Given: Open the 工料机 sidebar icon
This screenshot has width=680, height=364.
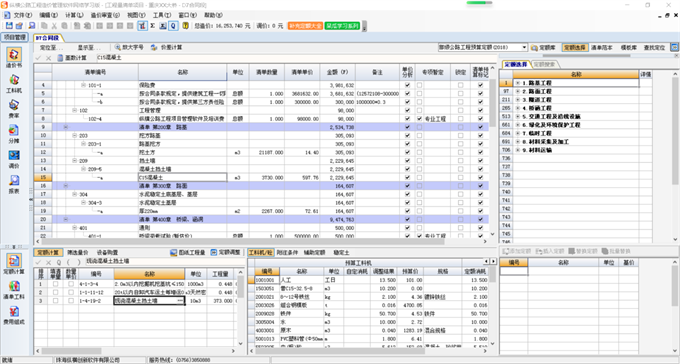Looking at the screenshot, I should [x=14, y=83].
